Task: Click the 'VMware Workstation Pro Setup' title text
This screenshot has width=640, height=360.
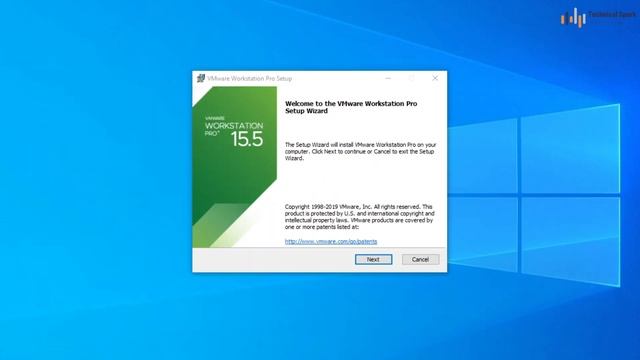Action: (249, 78)
